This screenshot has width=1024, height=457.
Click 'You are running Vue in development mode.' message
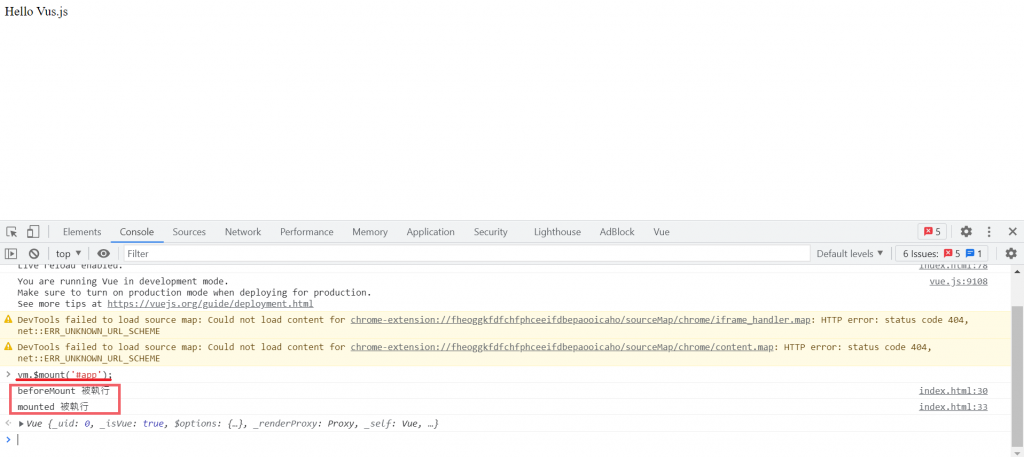(x=123, y=281)
